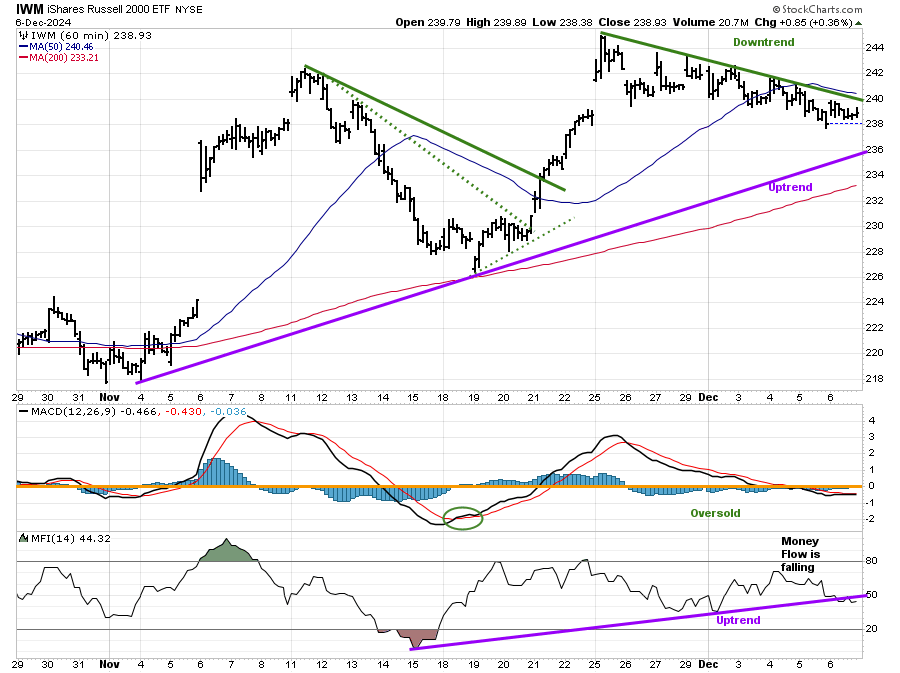Click the green oval on the MACD crossover
Screen dimensions: 900x673
click(463, 518)
